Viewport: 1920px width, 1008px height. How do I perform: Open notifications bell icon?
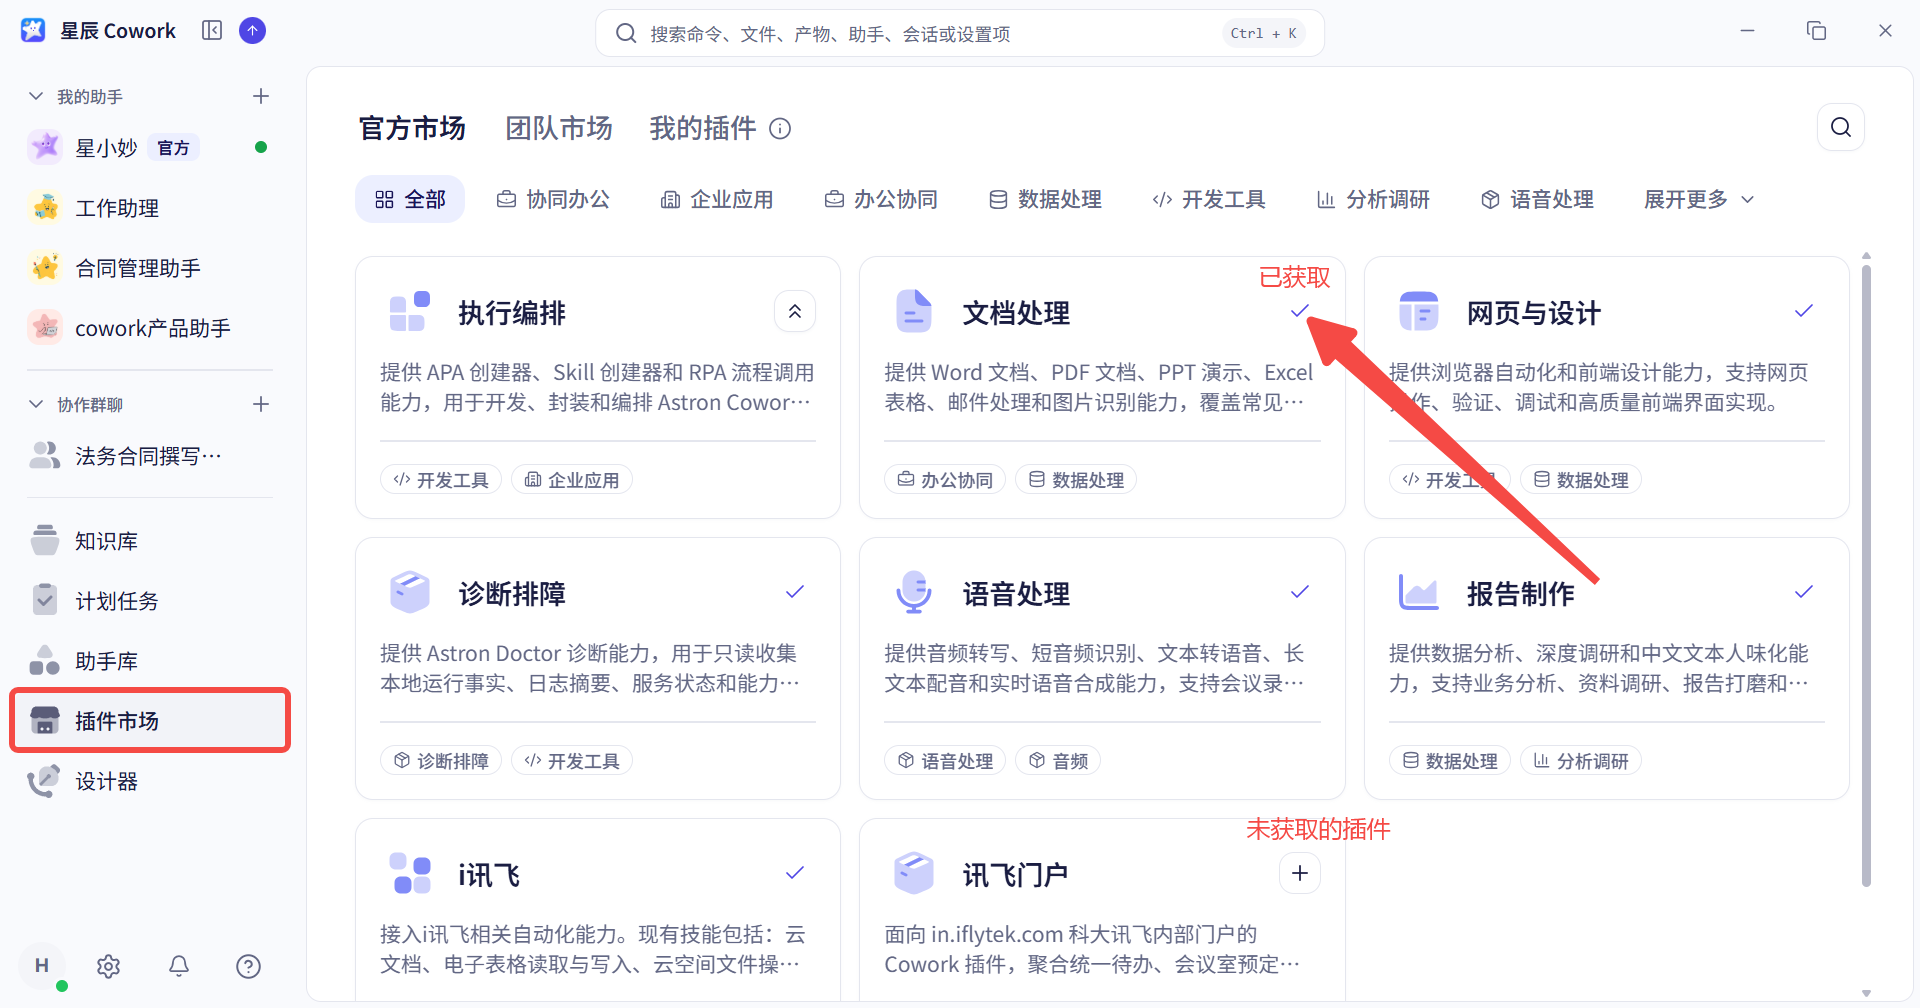(x=179, y=966)
